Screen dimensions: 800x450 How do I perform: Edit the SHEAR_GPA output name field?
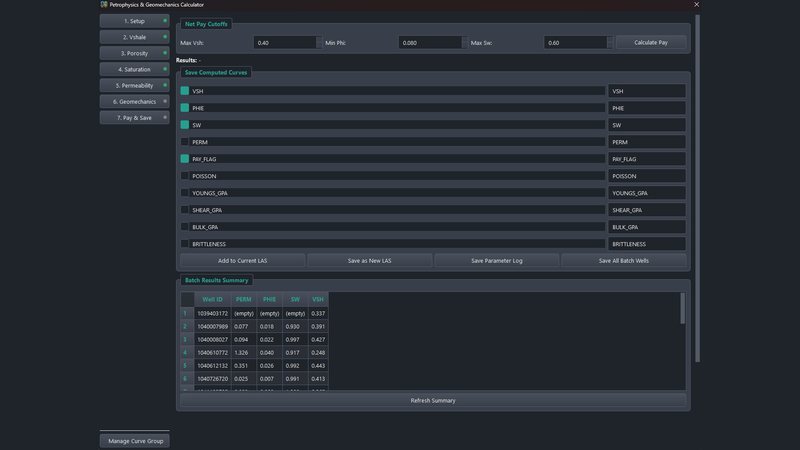coord(646,210)
